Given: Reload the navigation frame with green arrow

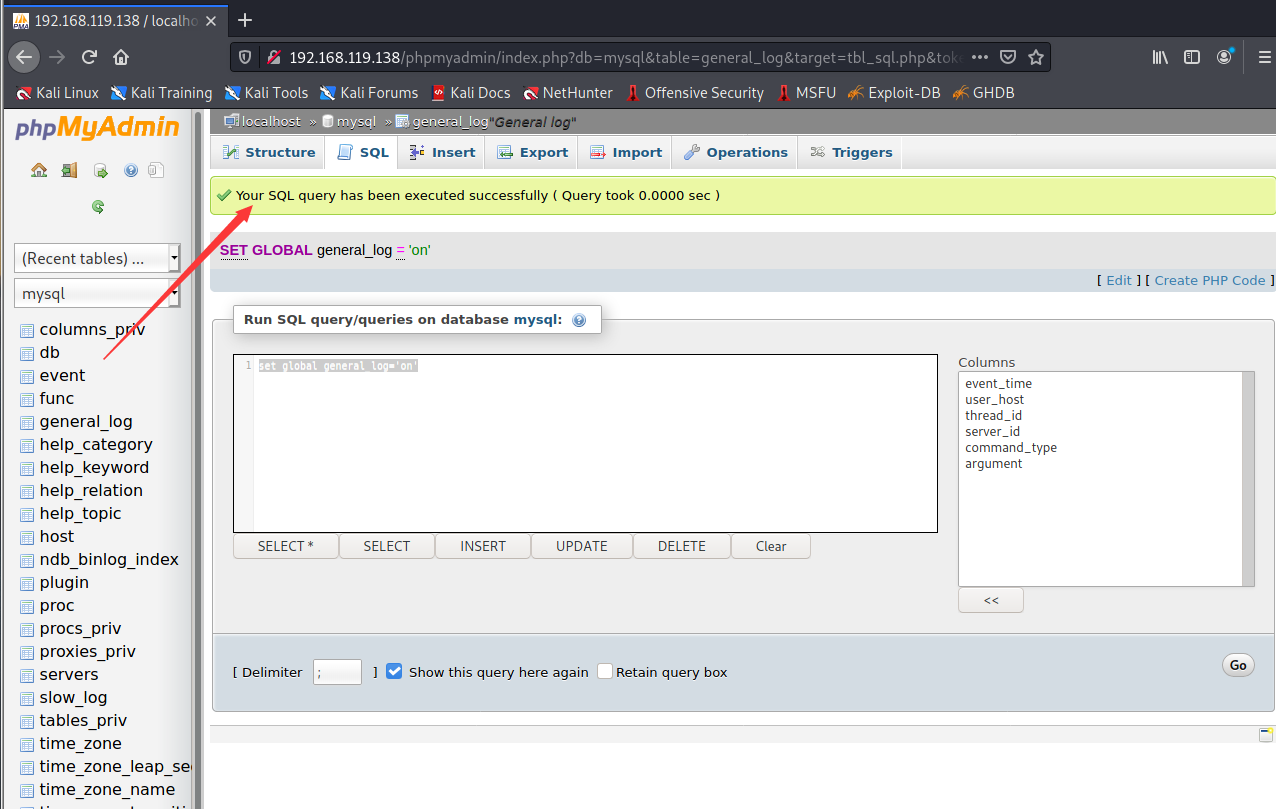Looking at the screenshot, I should [98, 207].
